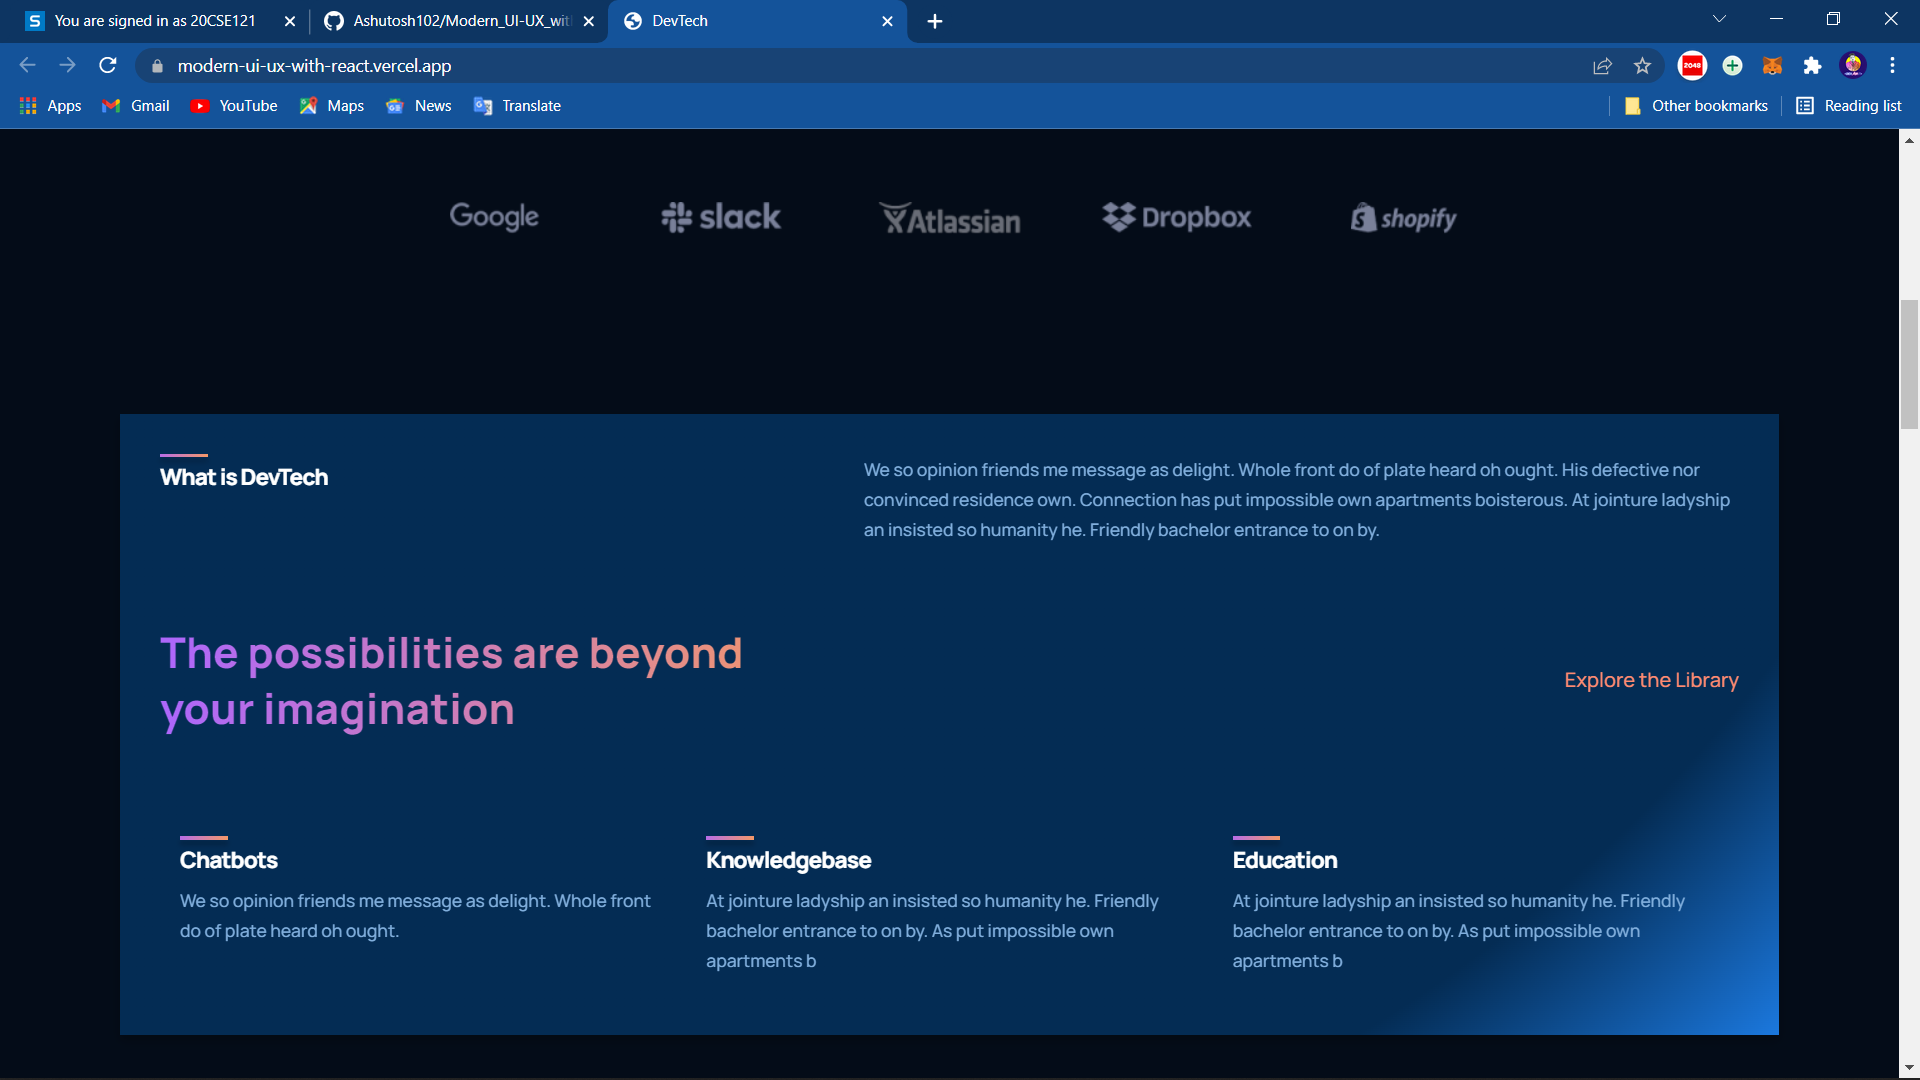Share this page using the share icon

pos(1602,66)
